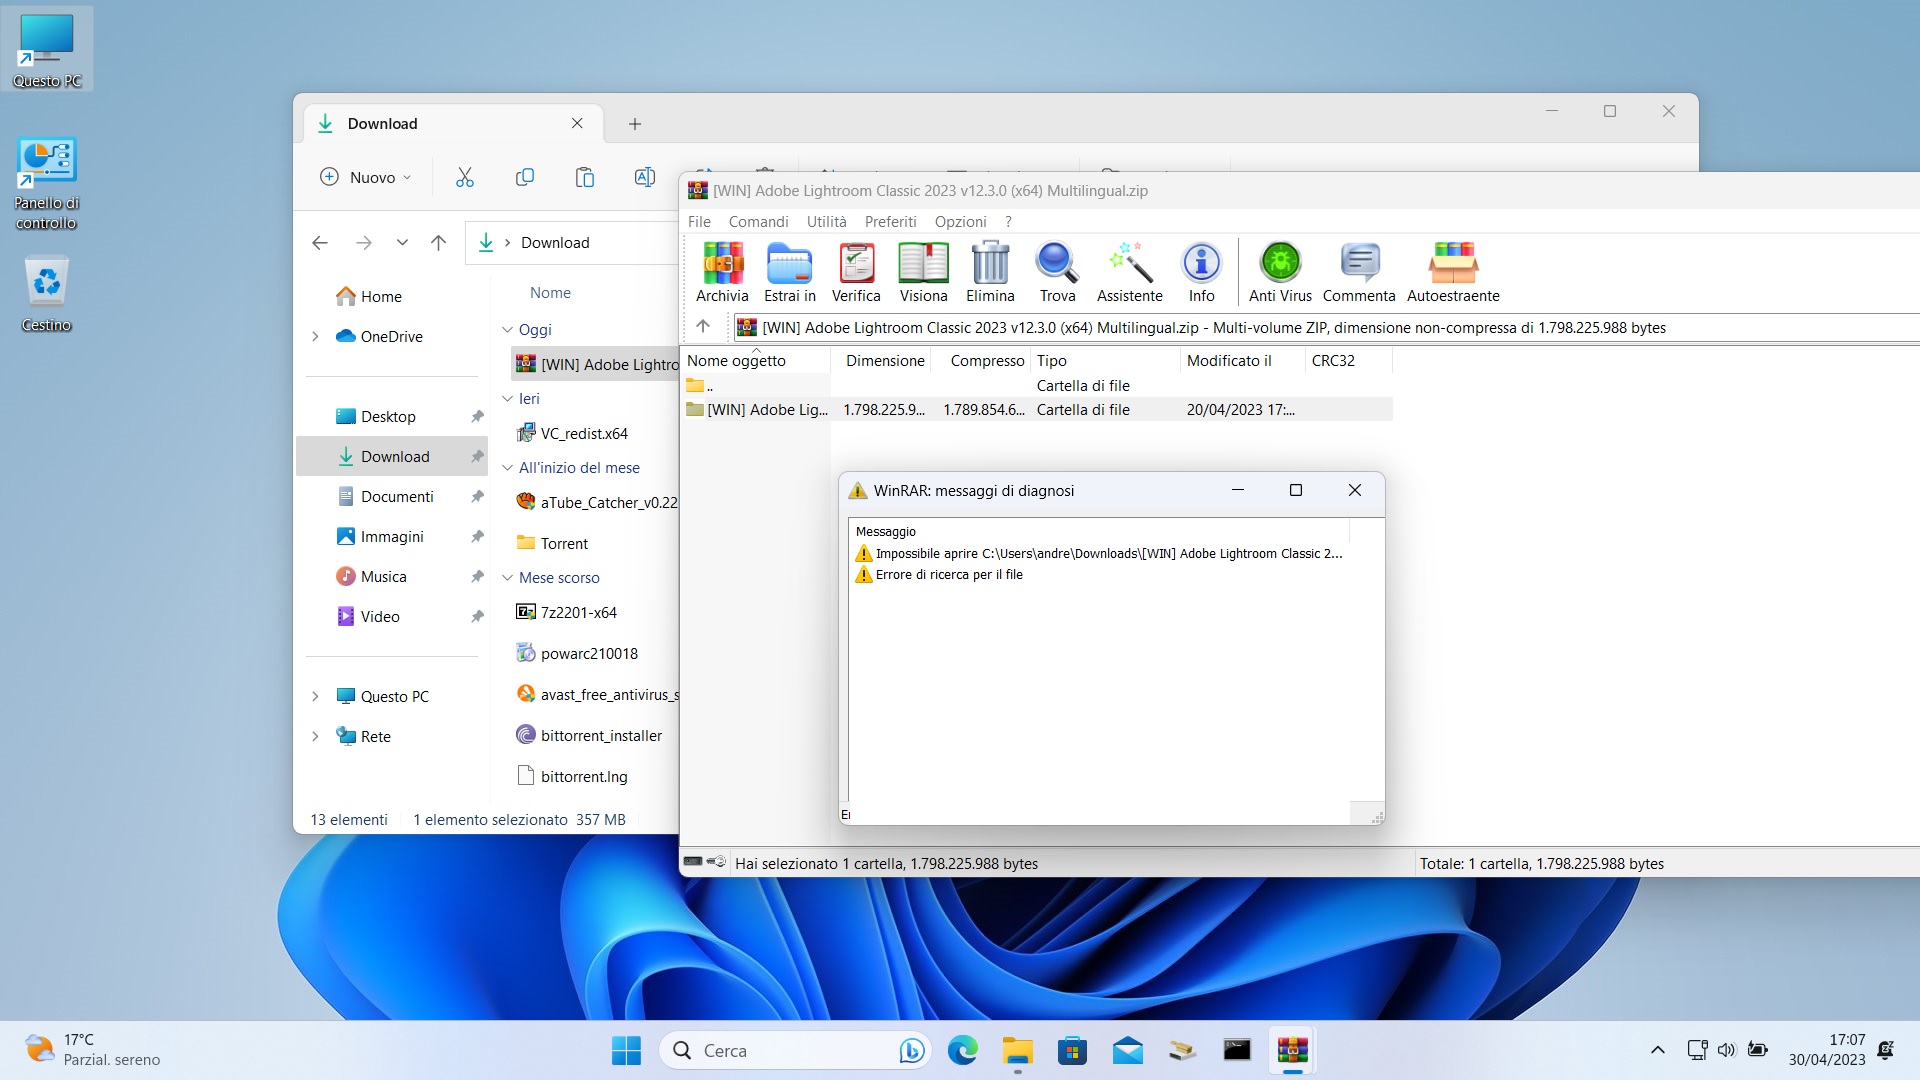Go up one folder level in WinRAR
1920x1080 pixels.
(x=703, y=326)
